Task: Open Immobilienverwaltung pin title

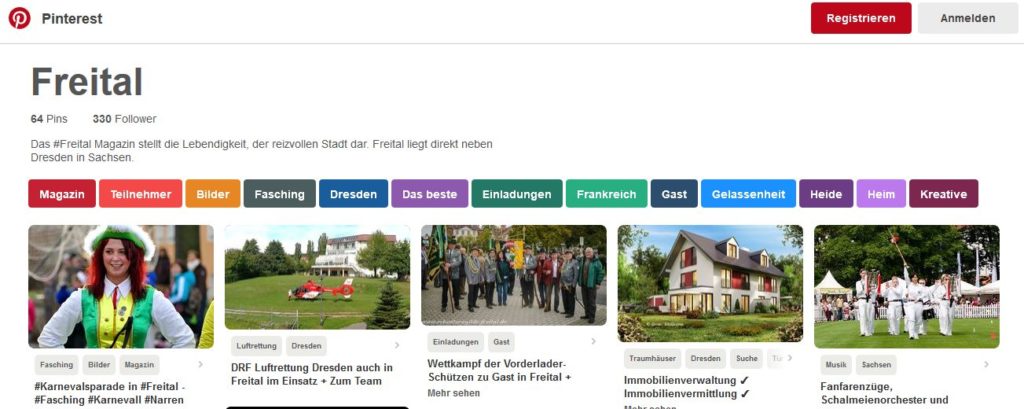Action: click(687, 387)
